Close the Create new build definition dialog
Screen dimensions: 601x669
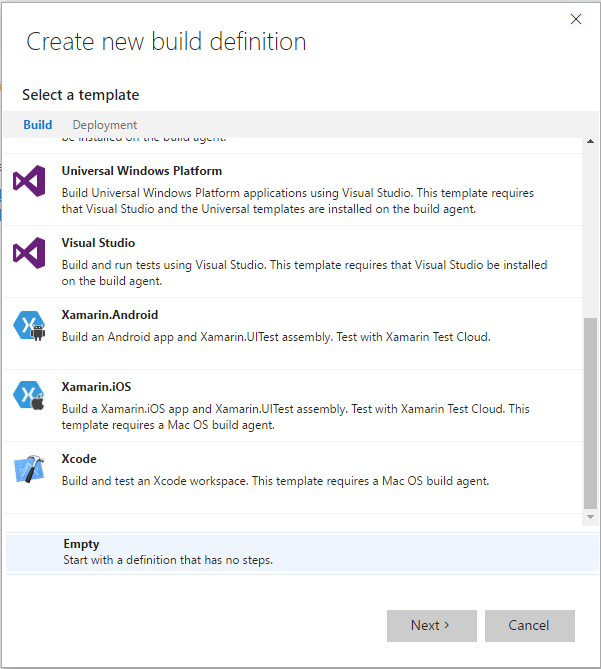pyautogui.click(x=576, y=19)
